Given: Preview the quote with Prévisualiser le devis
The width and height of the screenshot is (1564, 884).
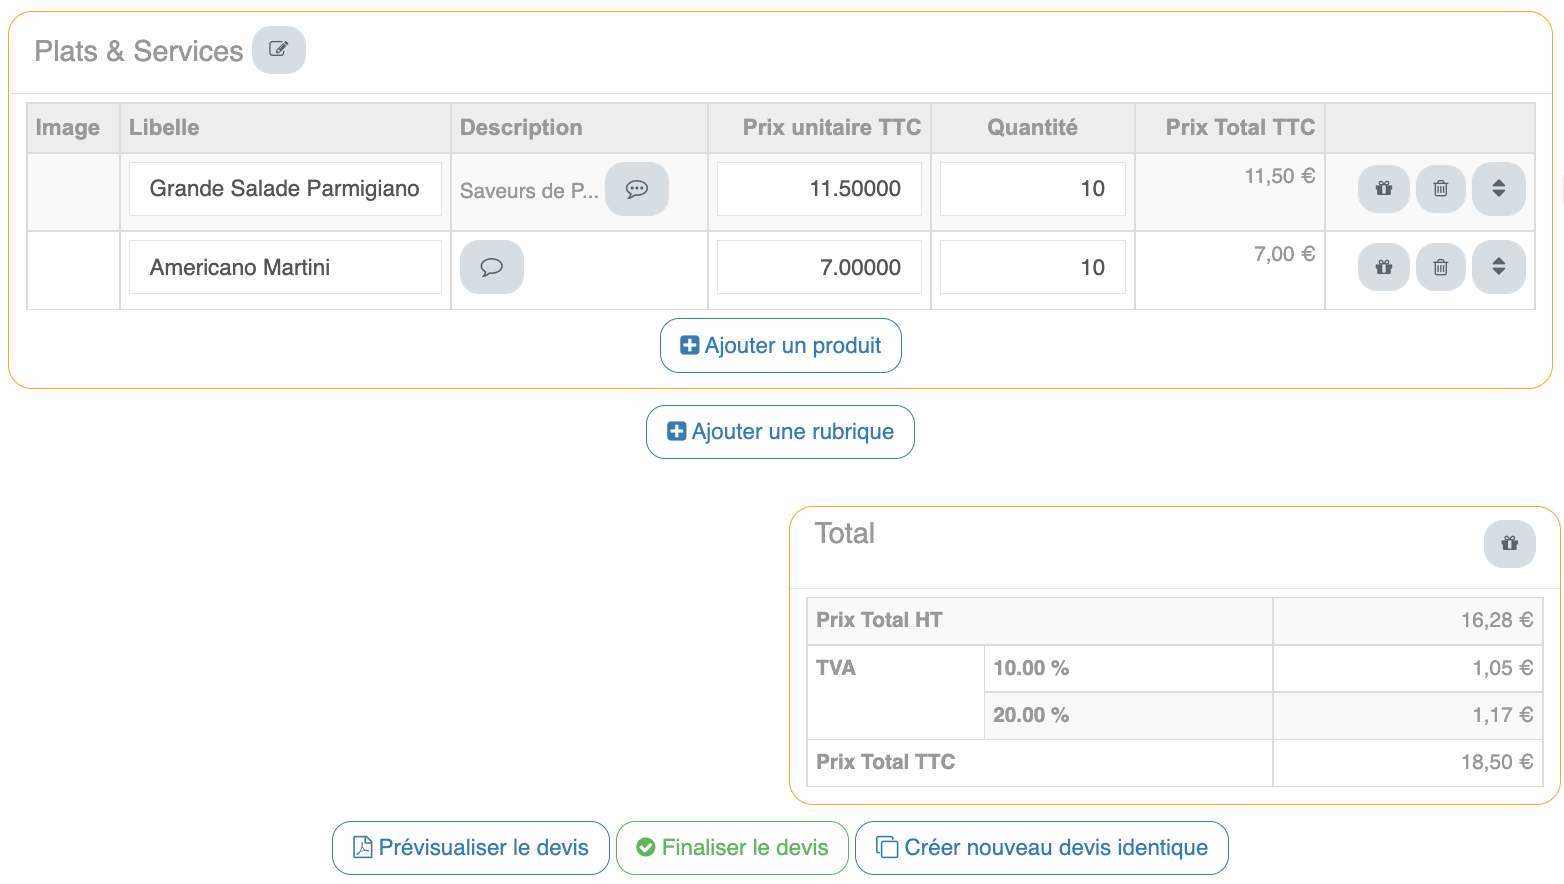Looking at the screenshot, I should coord(470,848).
